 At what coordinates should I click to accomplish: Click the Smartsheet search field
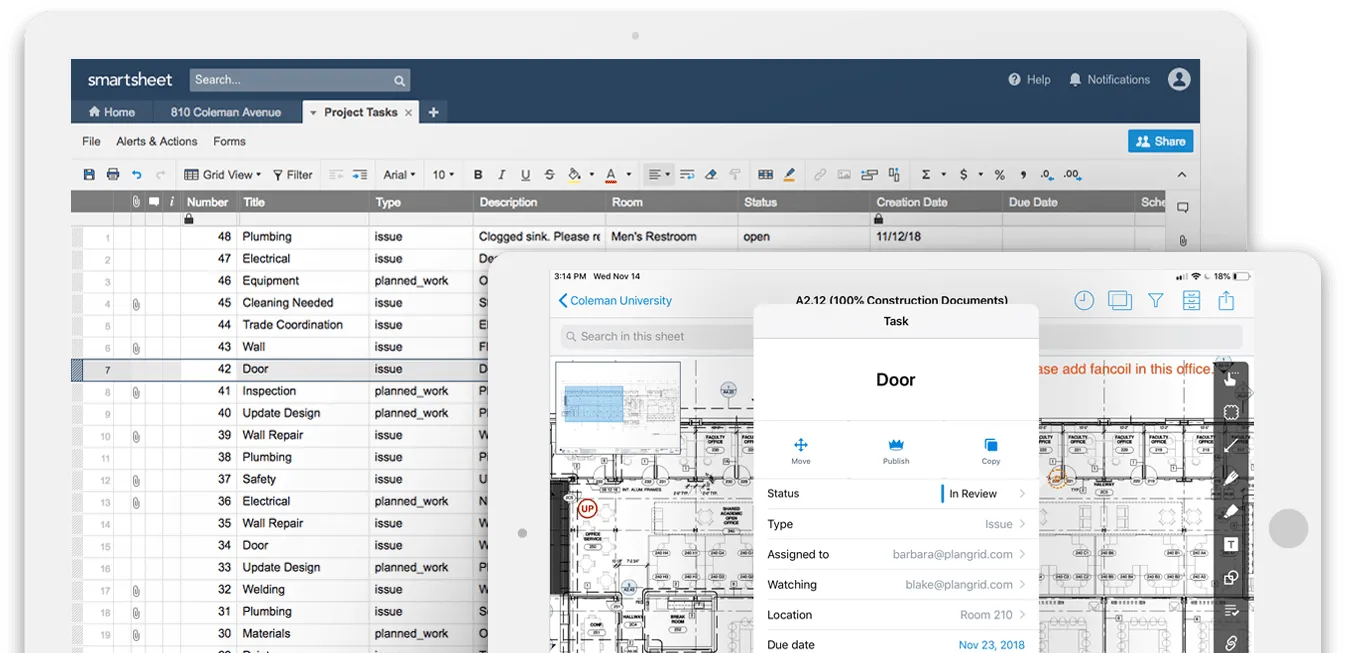click(x=300, y=80)
